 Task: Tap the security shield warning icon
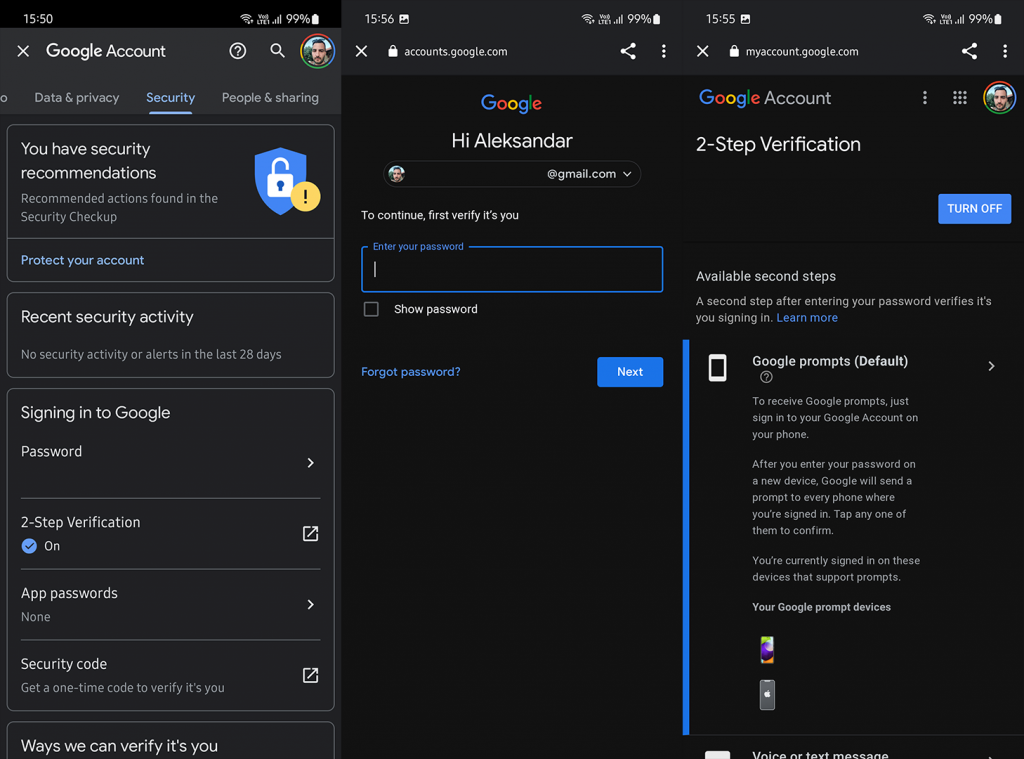pyautogui.click(x=287, y=182)
